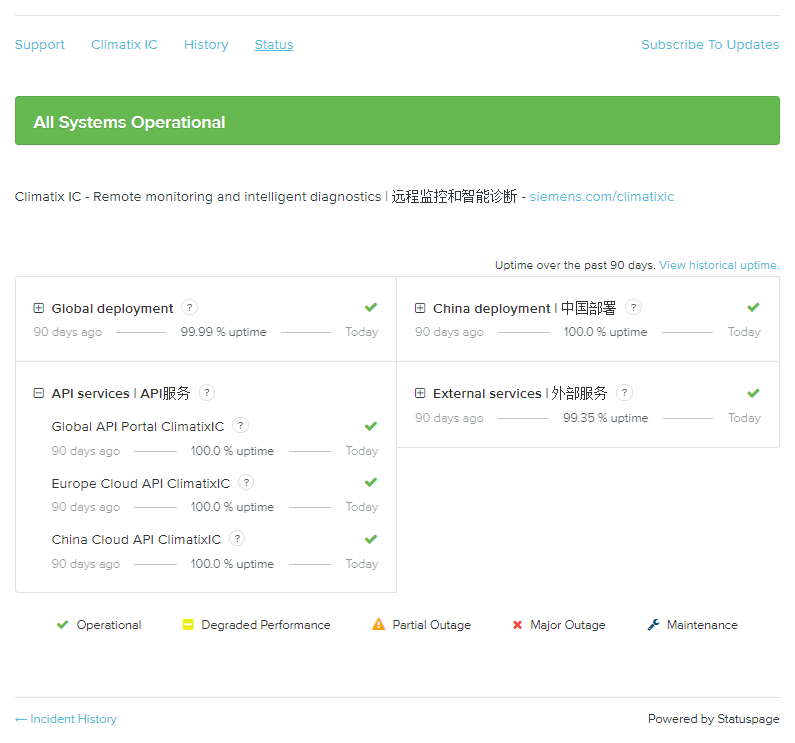Click the Partial Outage warning triangle icon
795x743 pixels.
click(379, 624)
